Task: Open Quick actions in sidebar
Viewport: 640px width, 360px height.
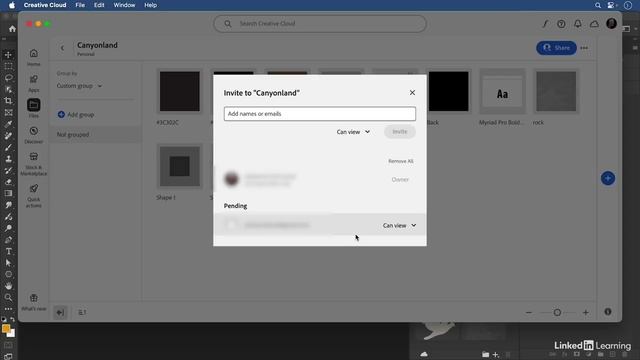Action: pos(33,196)
